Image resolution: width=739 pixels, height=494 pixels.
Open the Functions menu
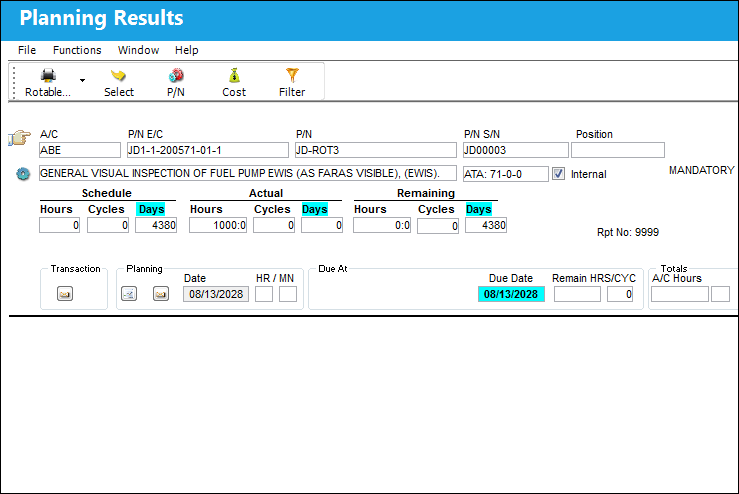pyautogui.click(x=77, y=50)
